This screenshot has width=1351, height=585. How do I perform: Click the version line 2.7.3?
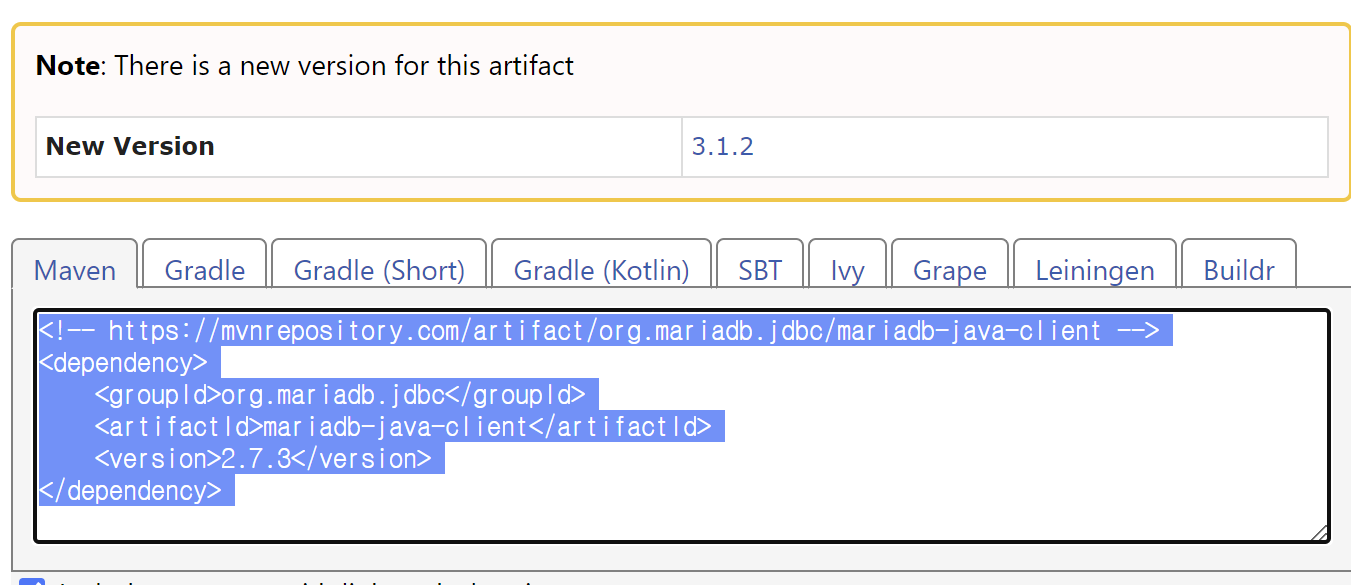tap(263, 459)
